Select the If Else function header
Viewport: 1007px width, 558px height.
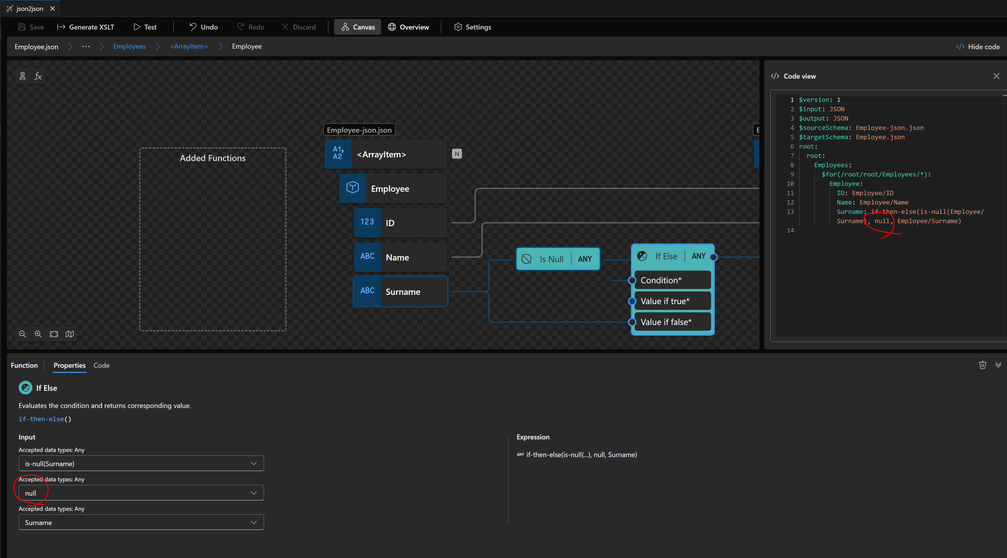click(672, 256)
